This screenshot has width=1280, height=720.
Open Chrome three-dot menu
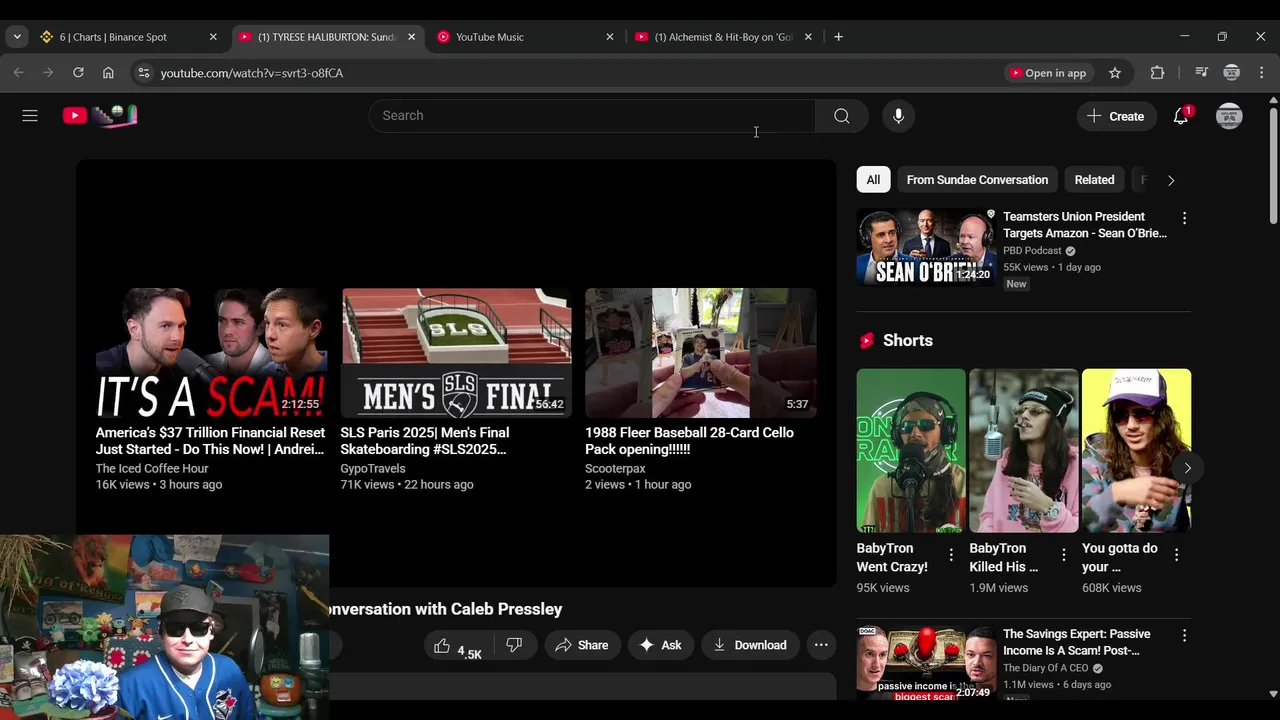click(x=1261, y=73)
